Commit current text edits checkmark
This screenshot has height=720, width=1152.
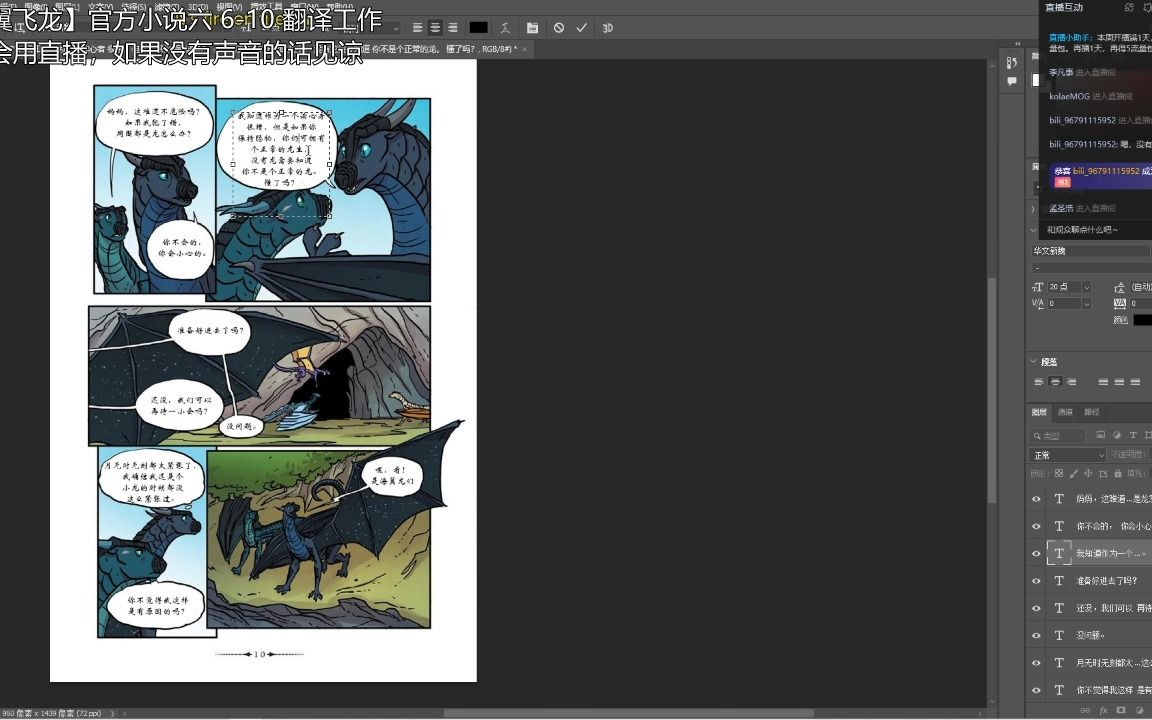click(x=581, y=28)
